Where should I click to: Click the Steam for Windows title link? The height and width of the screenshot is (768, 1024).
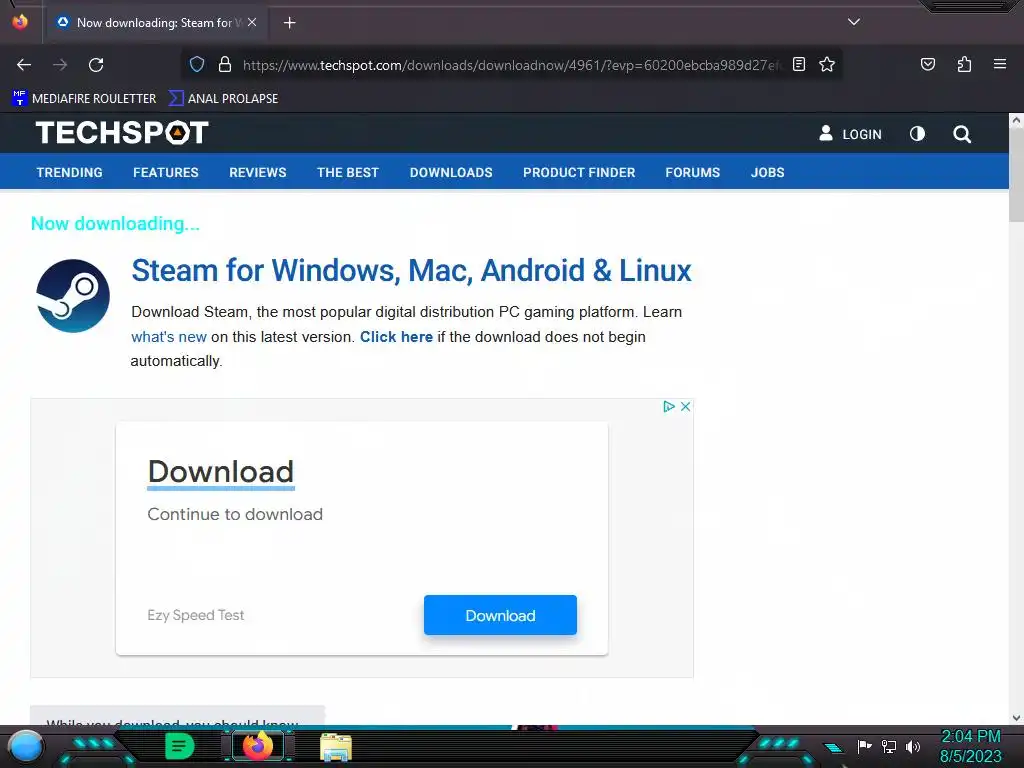click(x=411, y=270)
